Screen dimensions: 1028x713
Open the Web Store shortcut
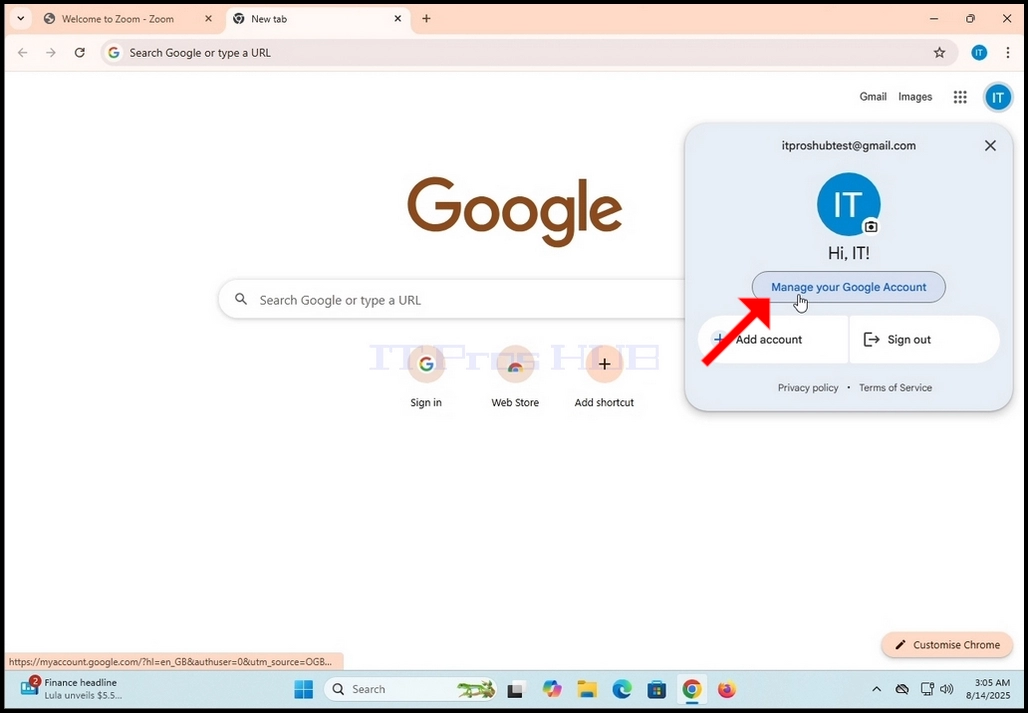pos(515,376)
